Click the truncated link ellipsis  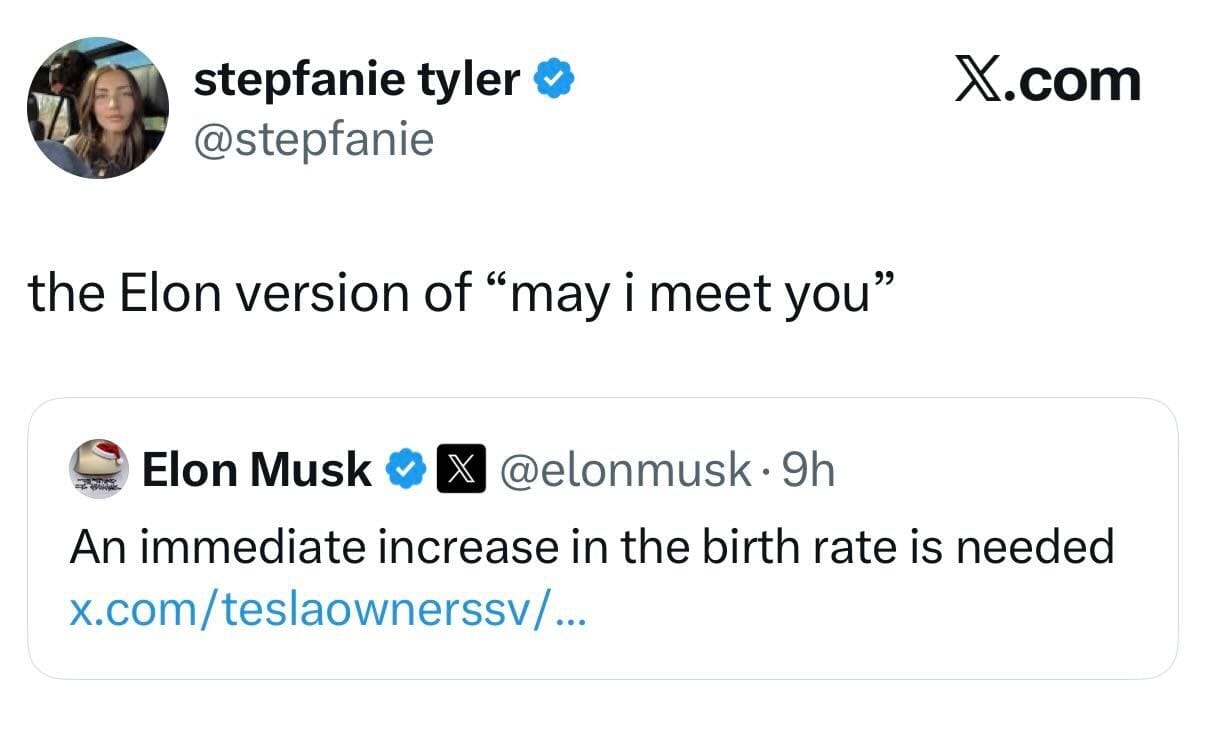[x=572, y=612]
